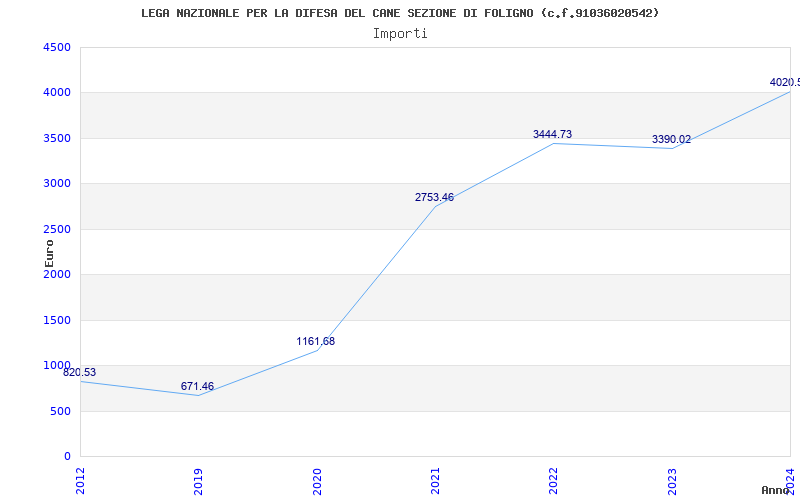
Task: Click the y-axis tick 3000
Action: [57, 184]
